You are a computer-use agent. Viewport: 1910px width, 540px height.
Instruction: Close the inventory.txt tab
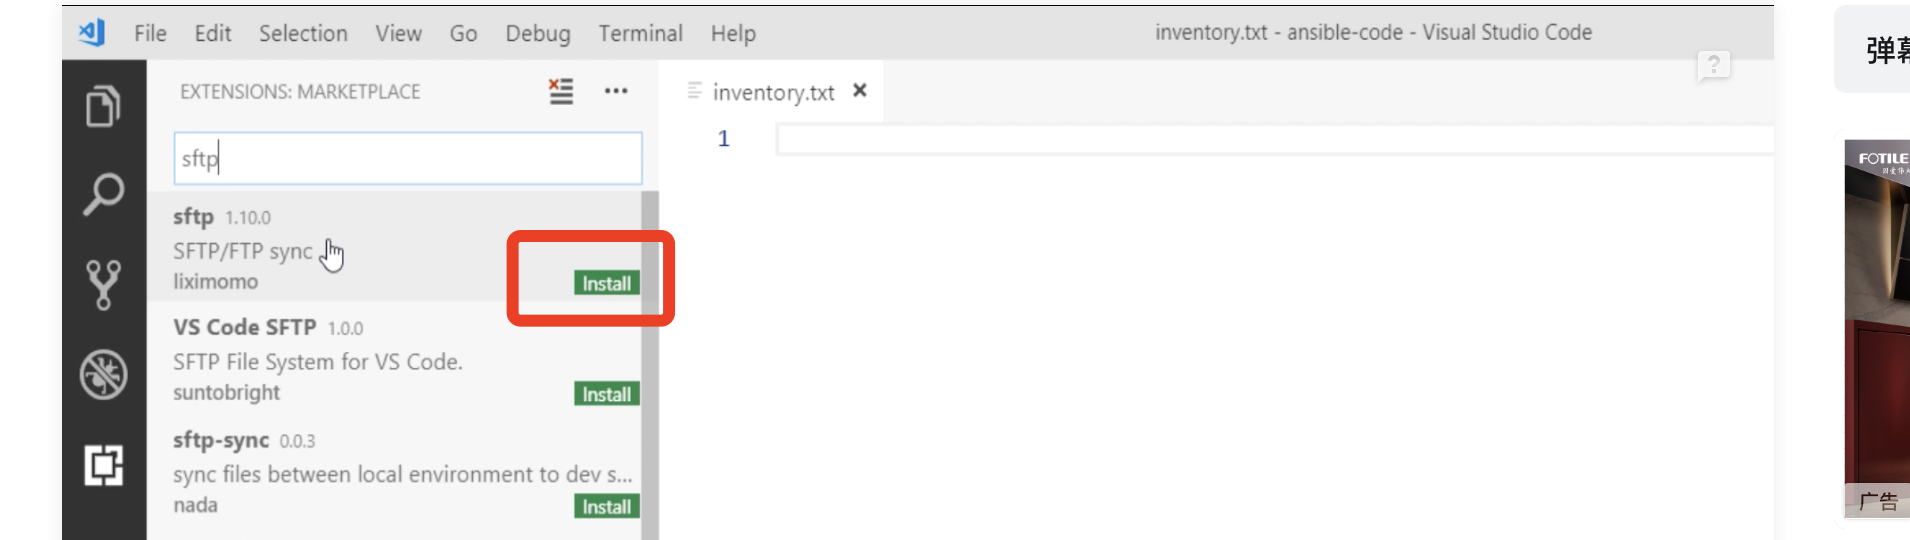[859, 91]
